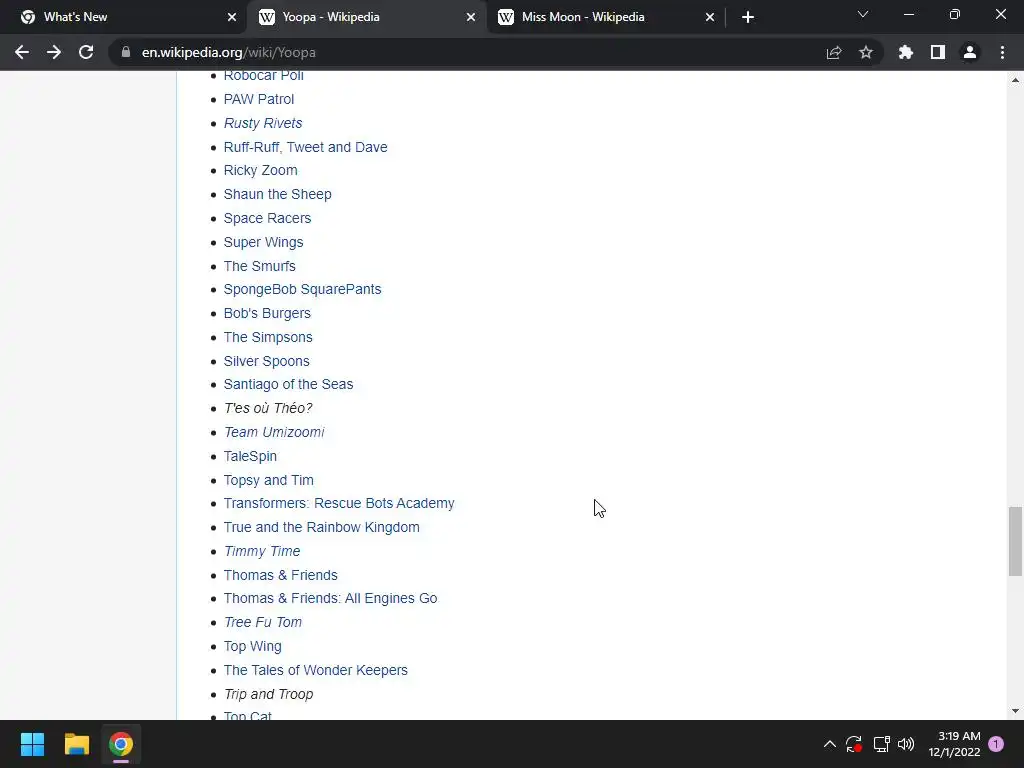Image resolution: width=1024 pixels, height=768 pixels.
Task: Switch to the What's New tab
Action: tap(123, 17)
